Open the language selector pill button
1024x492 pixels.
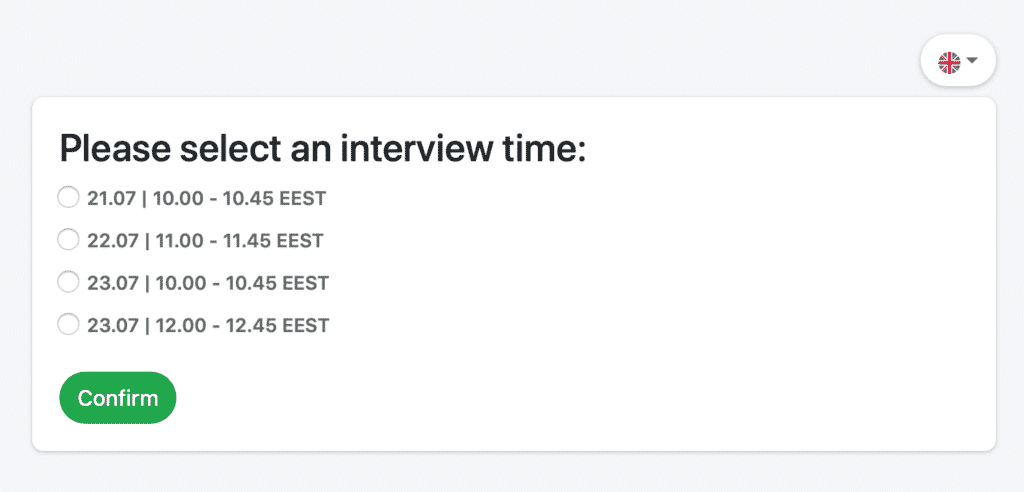(958, 61)
